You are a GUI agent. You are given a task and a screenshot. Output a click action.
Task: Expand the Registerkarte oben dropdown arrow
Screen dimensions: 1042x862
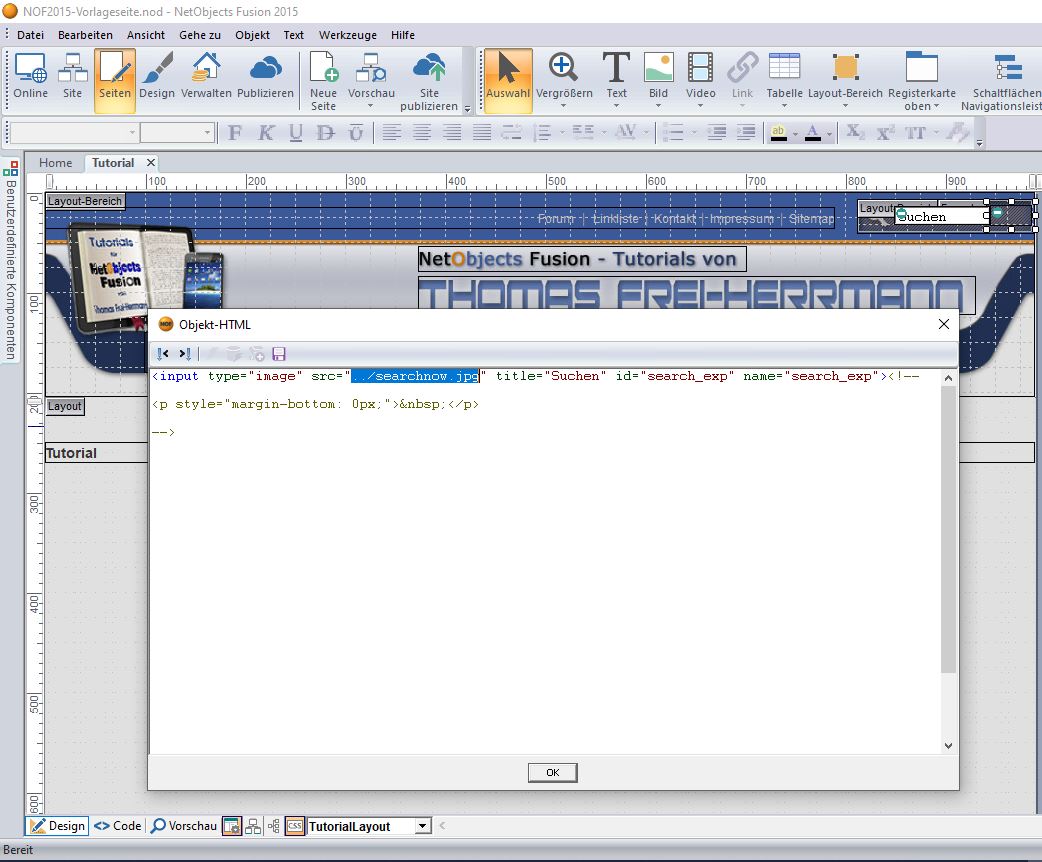[937, 106]
